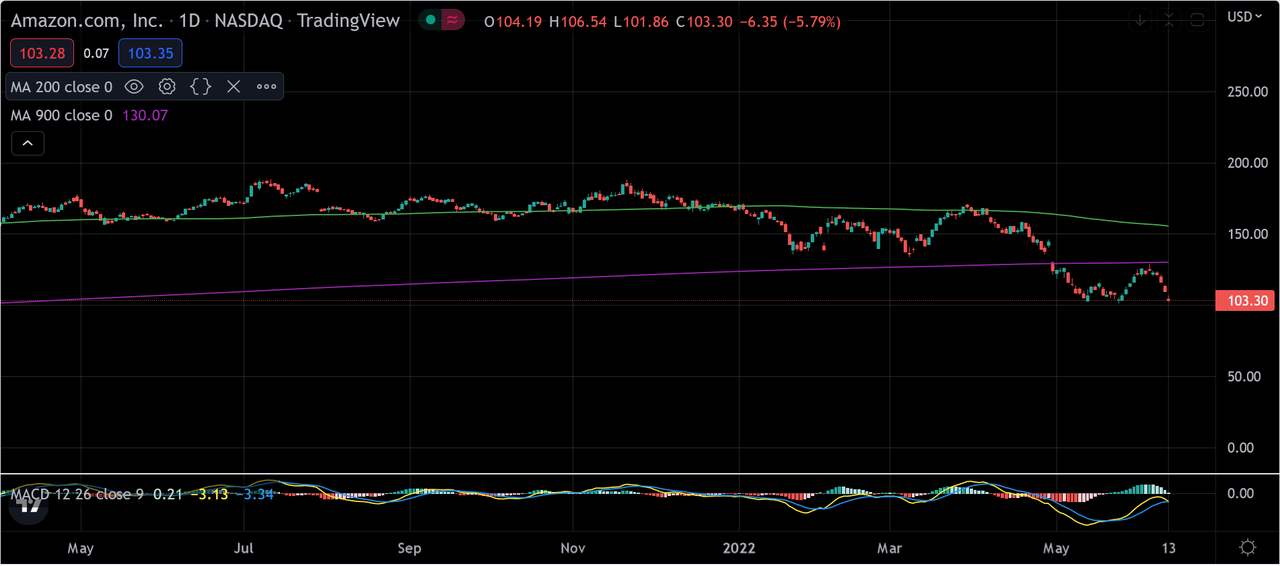The height and width of the screenshot is (566, 1280).
Task: Click the open value O104.19 in header
Action: pos(512,21)
